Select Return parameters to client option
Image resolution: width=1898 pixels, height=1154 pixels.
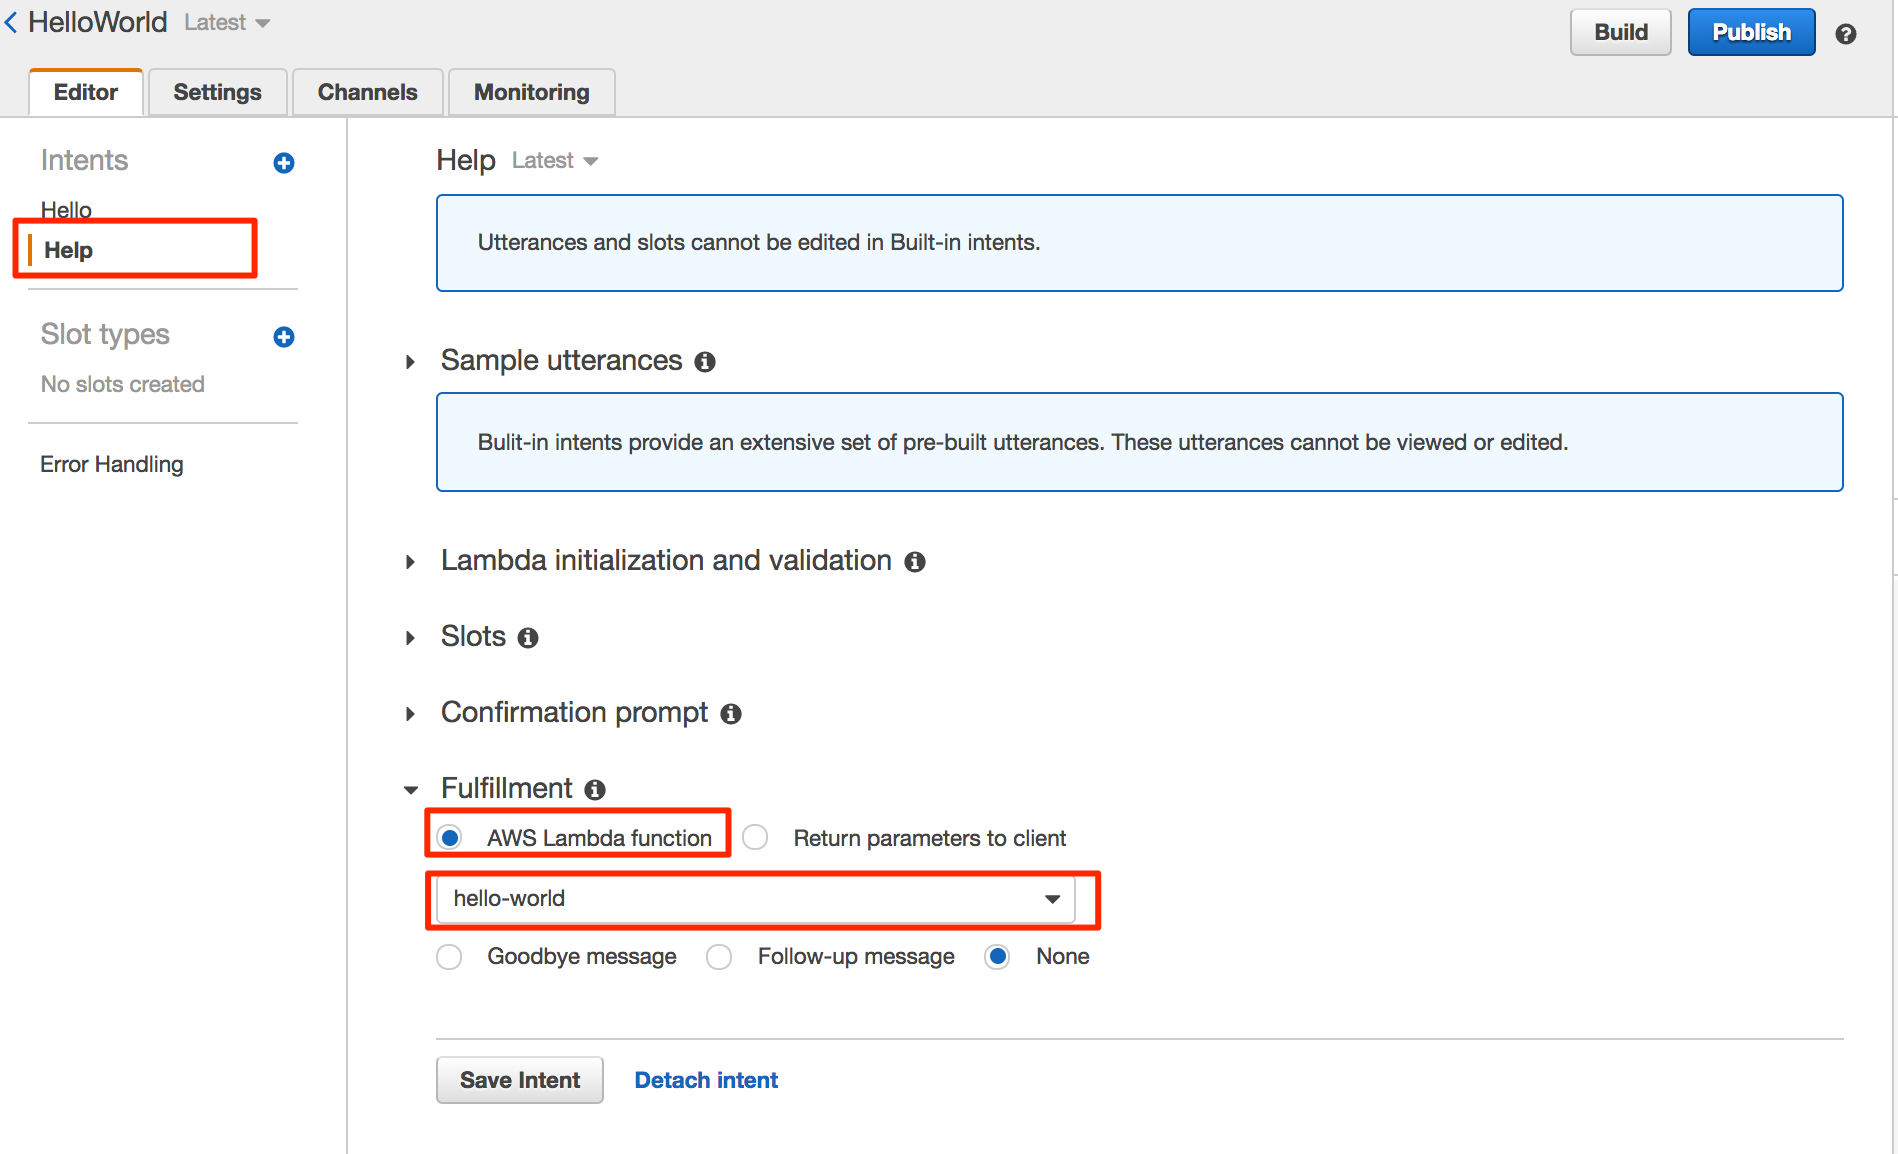pos(756,838)
